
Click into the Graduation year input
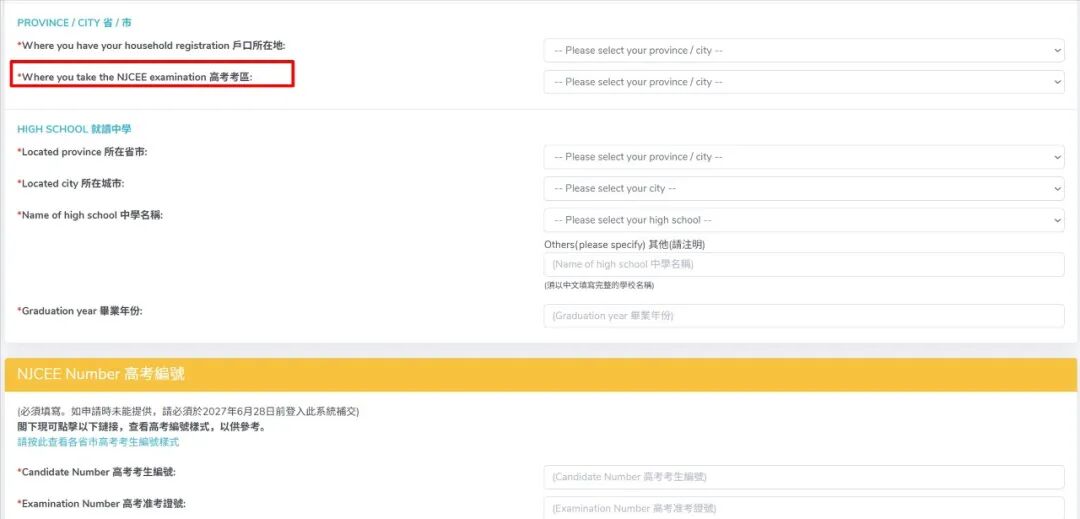click(804, 316)
